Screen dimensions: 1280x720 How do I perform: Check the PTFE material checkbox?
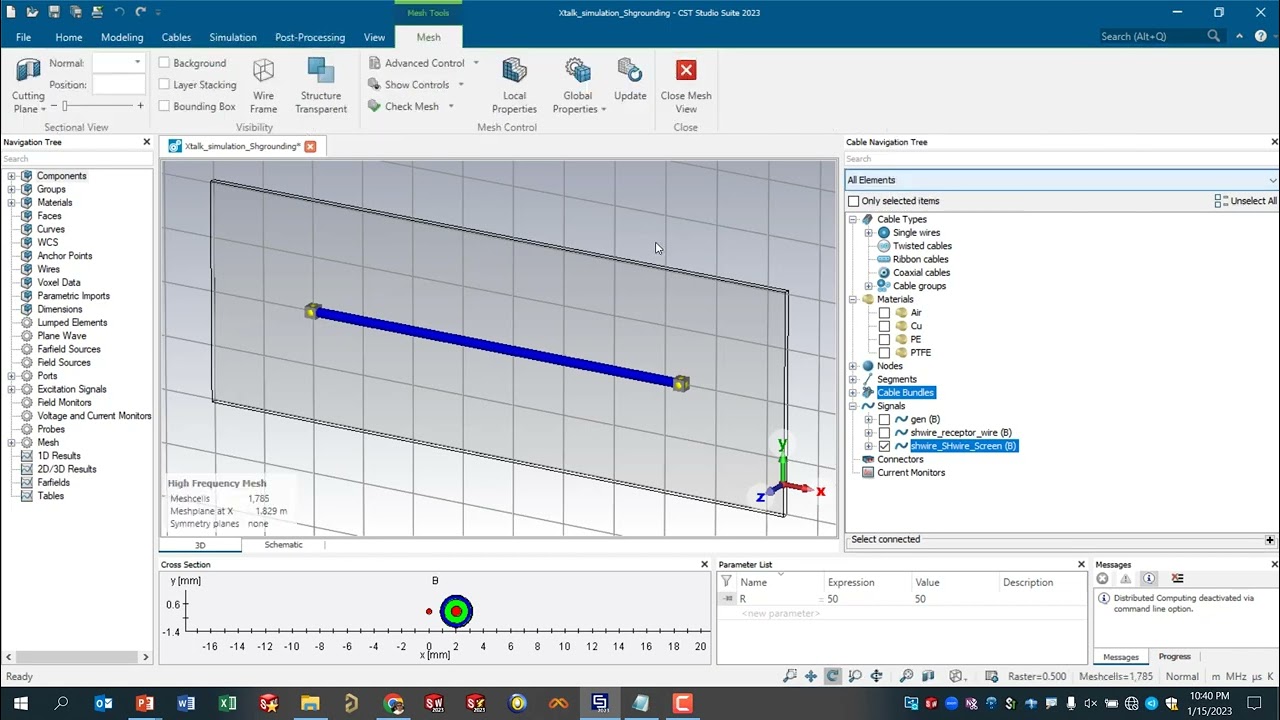(884, 353)
